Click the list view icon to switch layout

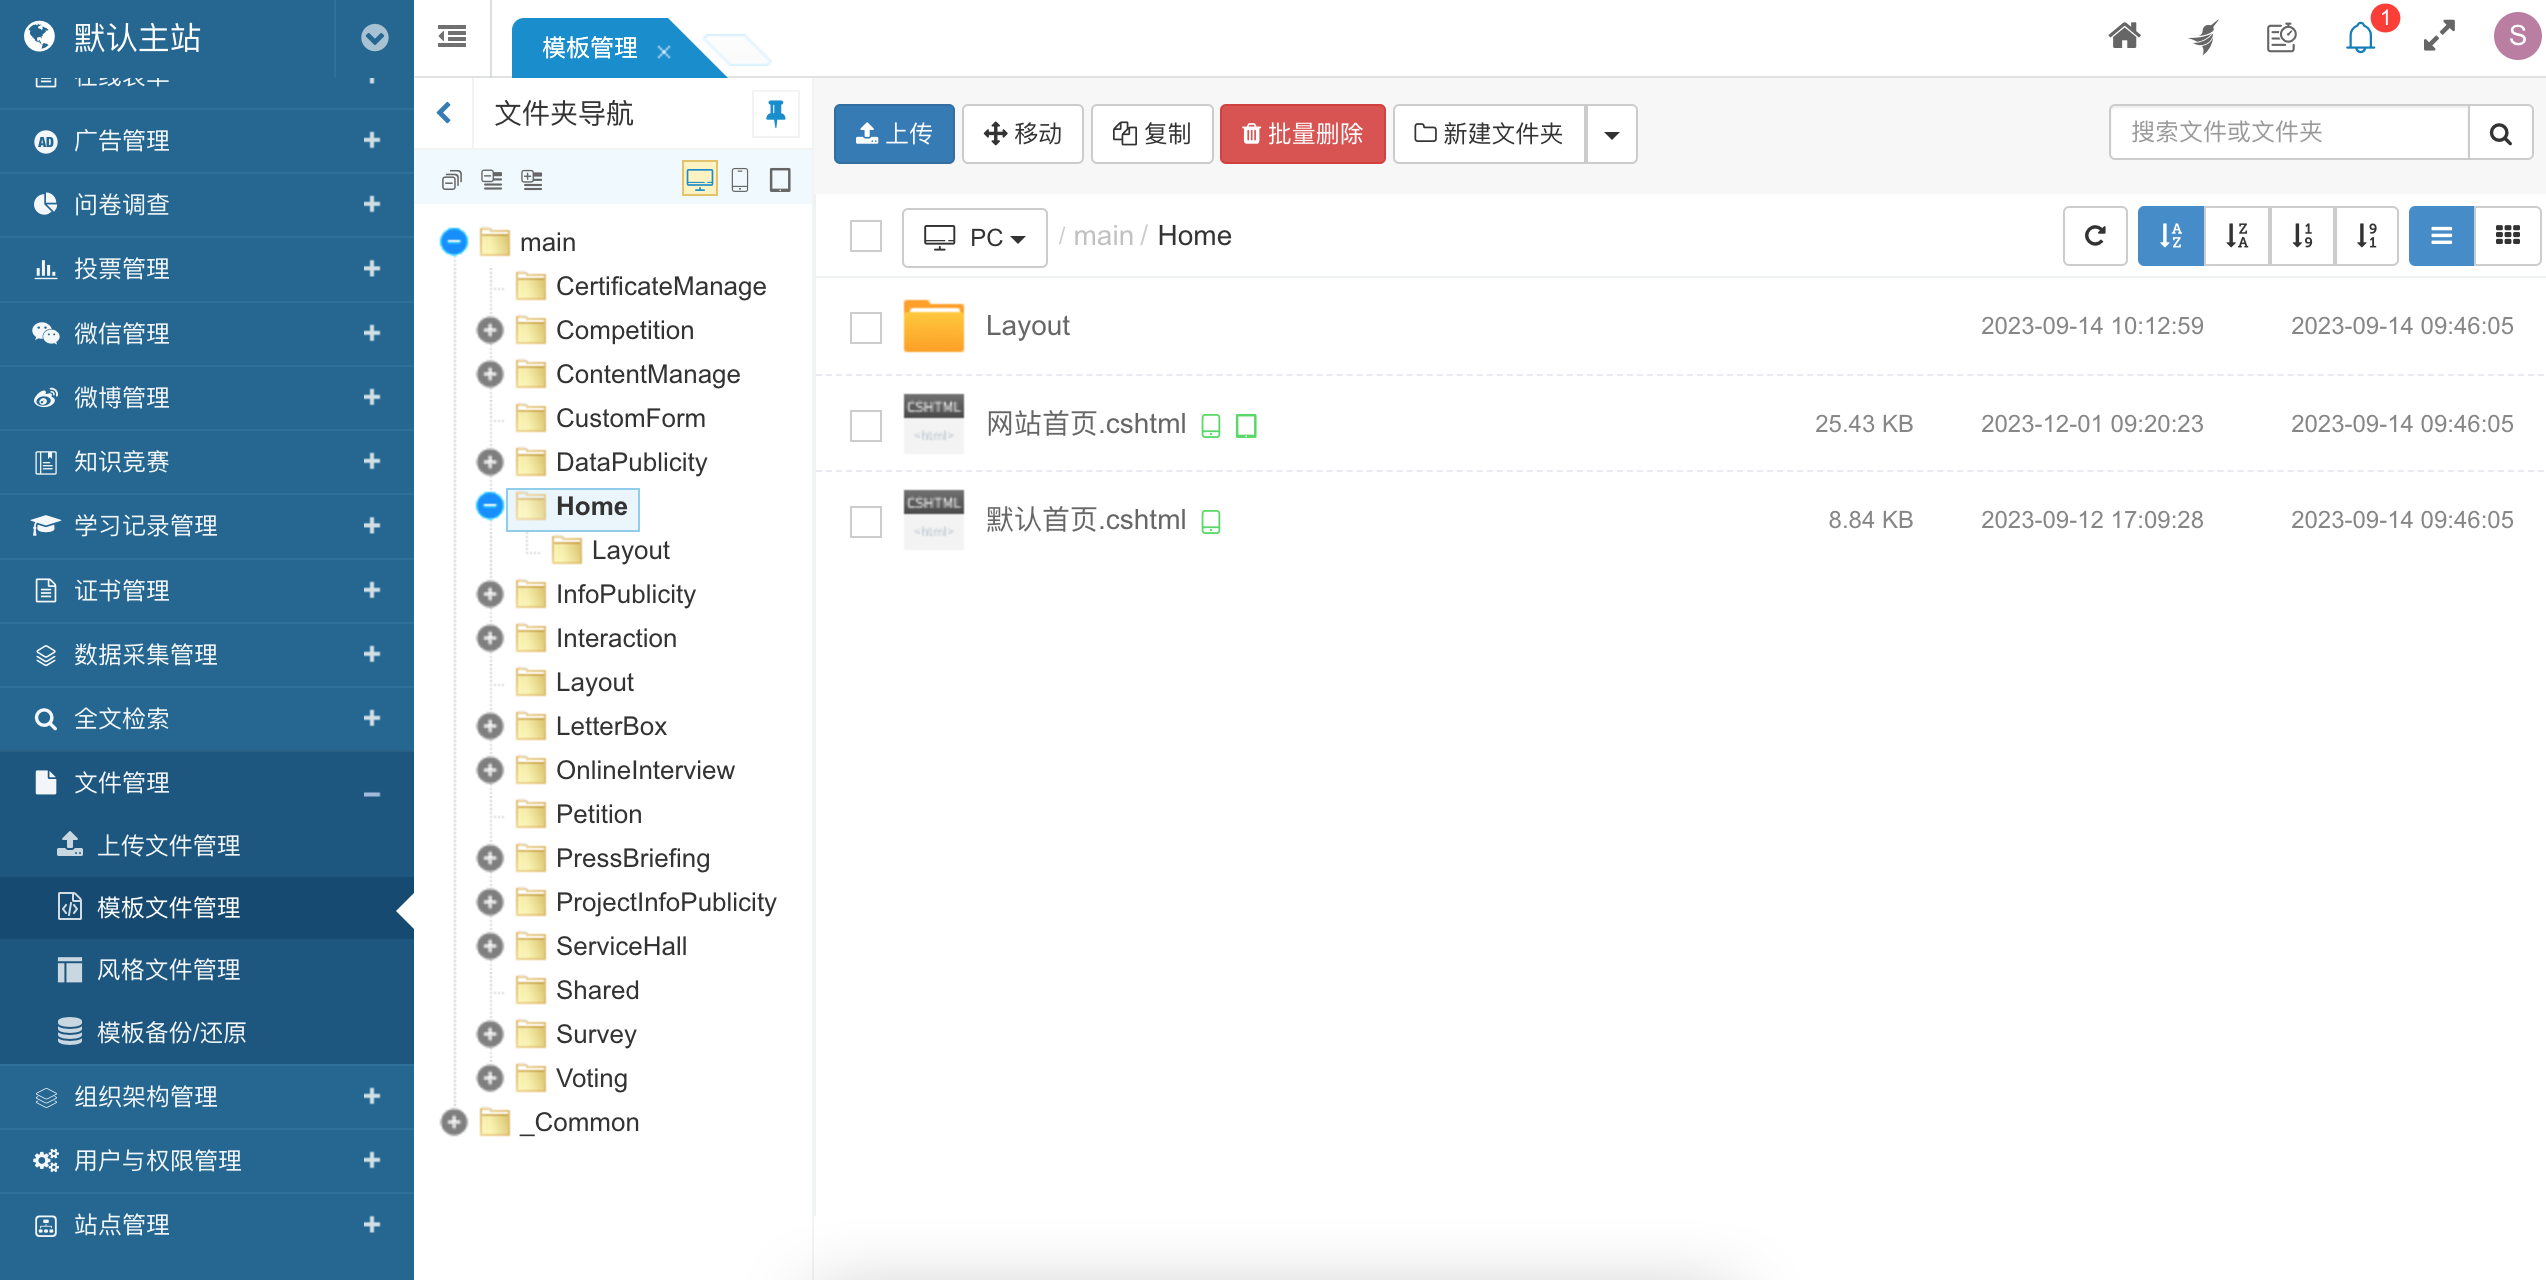point(2440,235)
